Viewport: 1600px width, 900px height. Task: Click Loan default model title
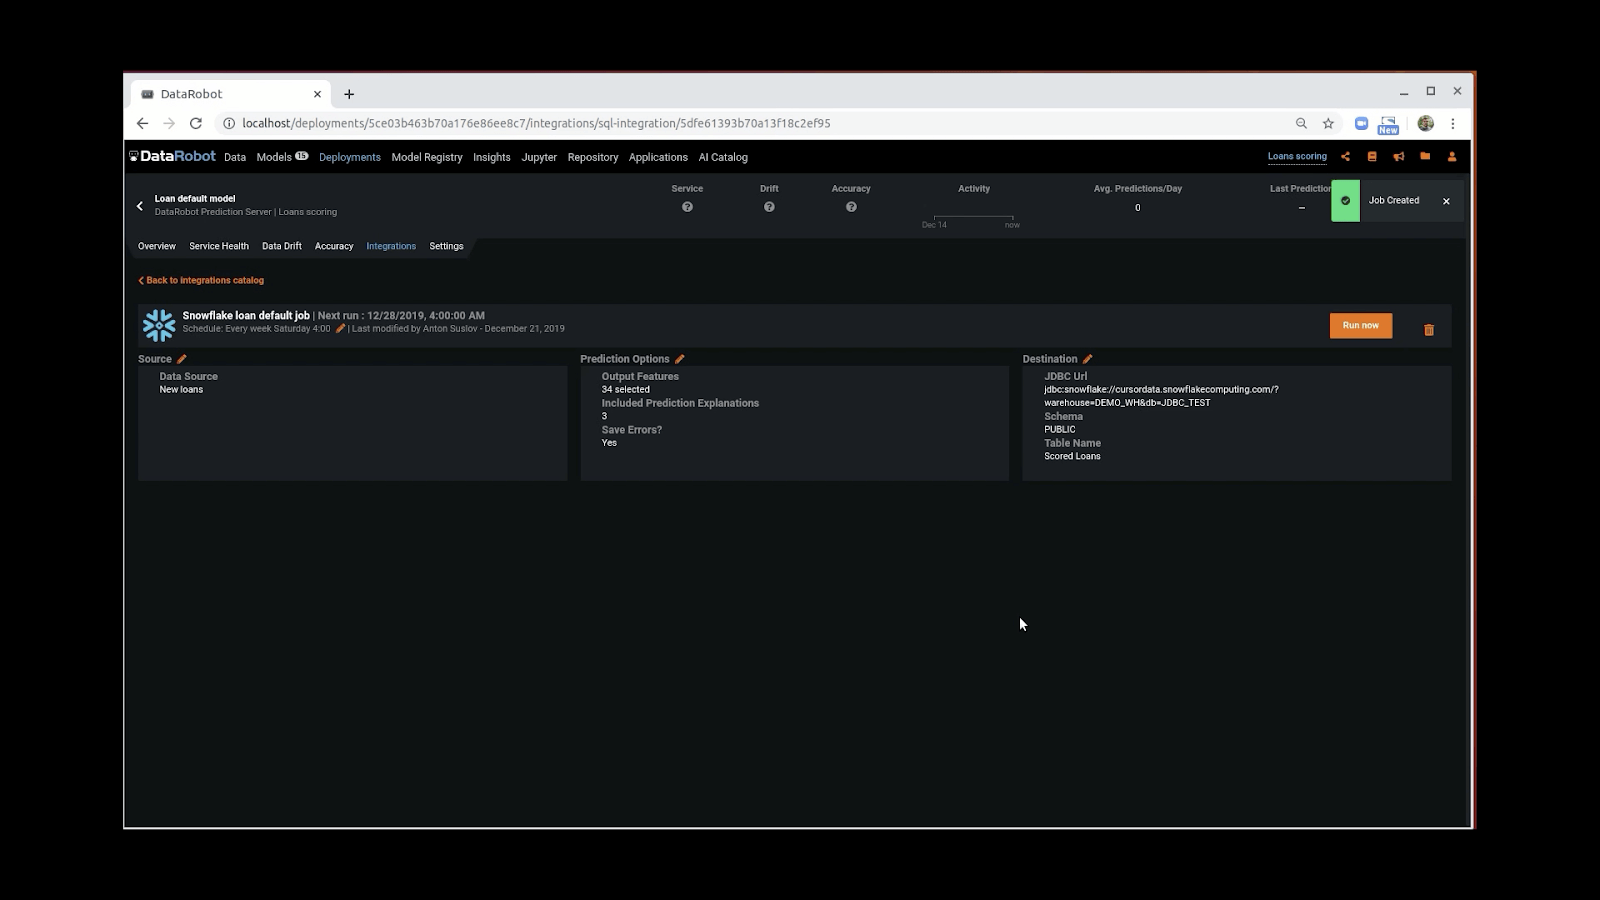point(195,199)
